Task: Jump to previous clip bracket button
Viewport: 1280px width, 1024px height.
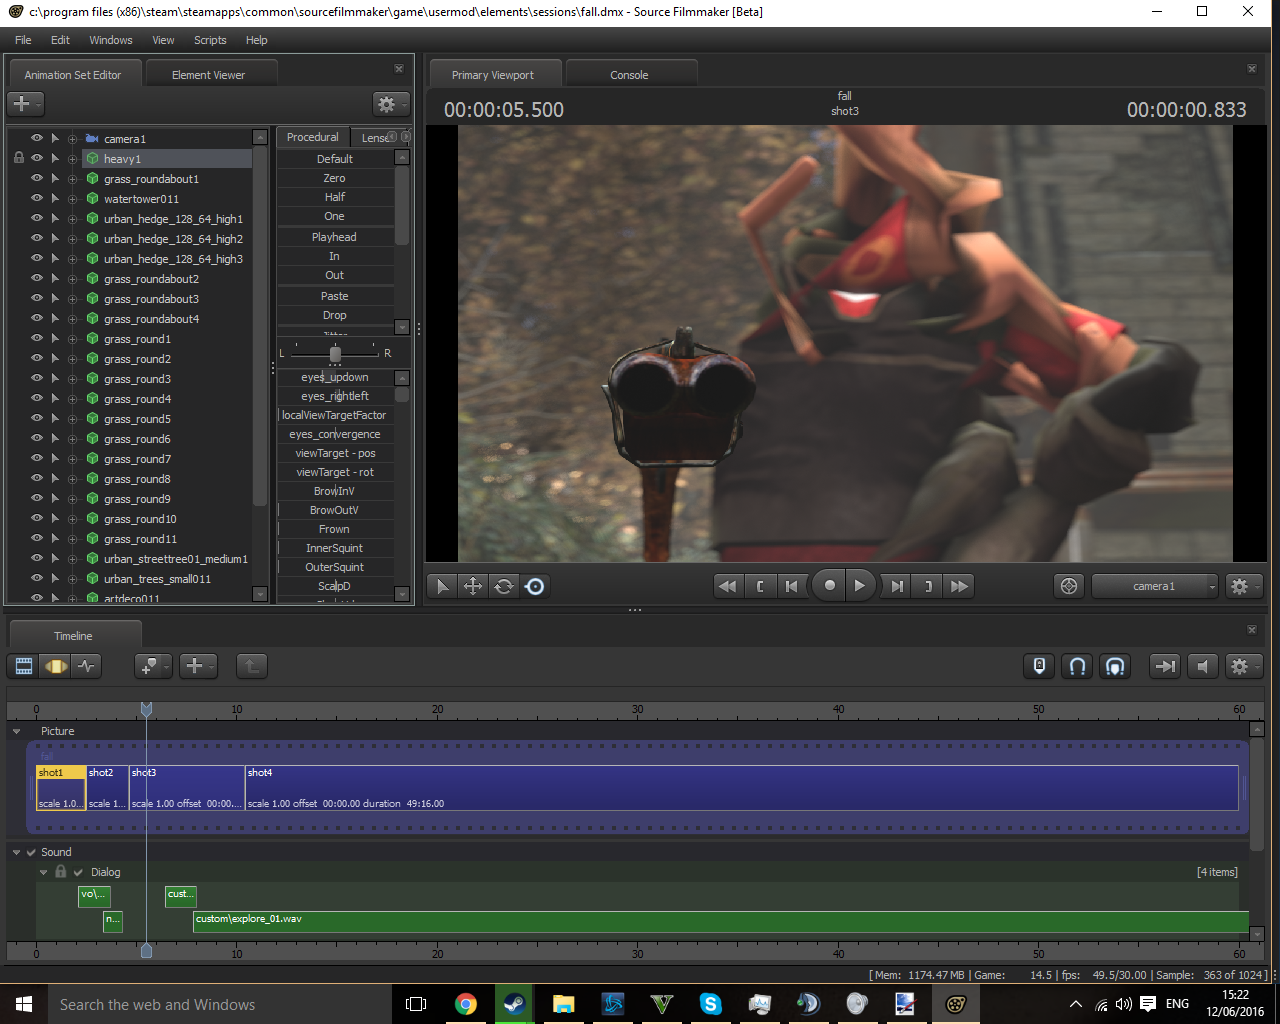Action: point(760,587)
